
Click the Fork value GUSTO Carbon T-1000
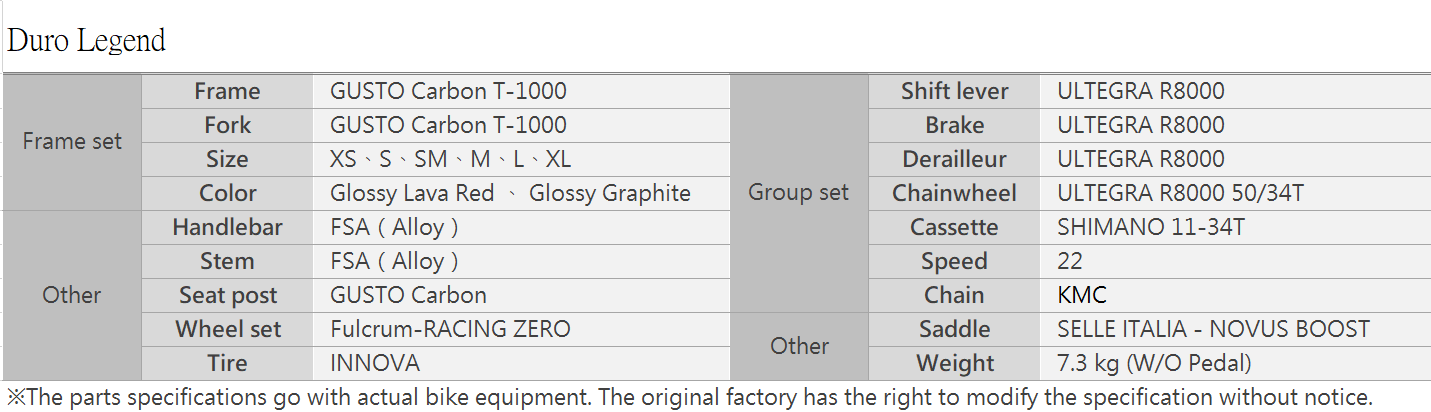[448, 125]
